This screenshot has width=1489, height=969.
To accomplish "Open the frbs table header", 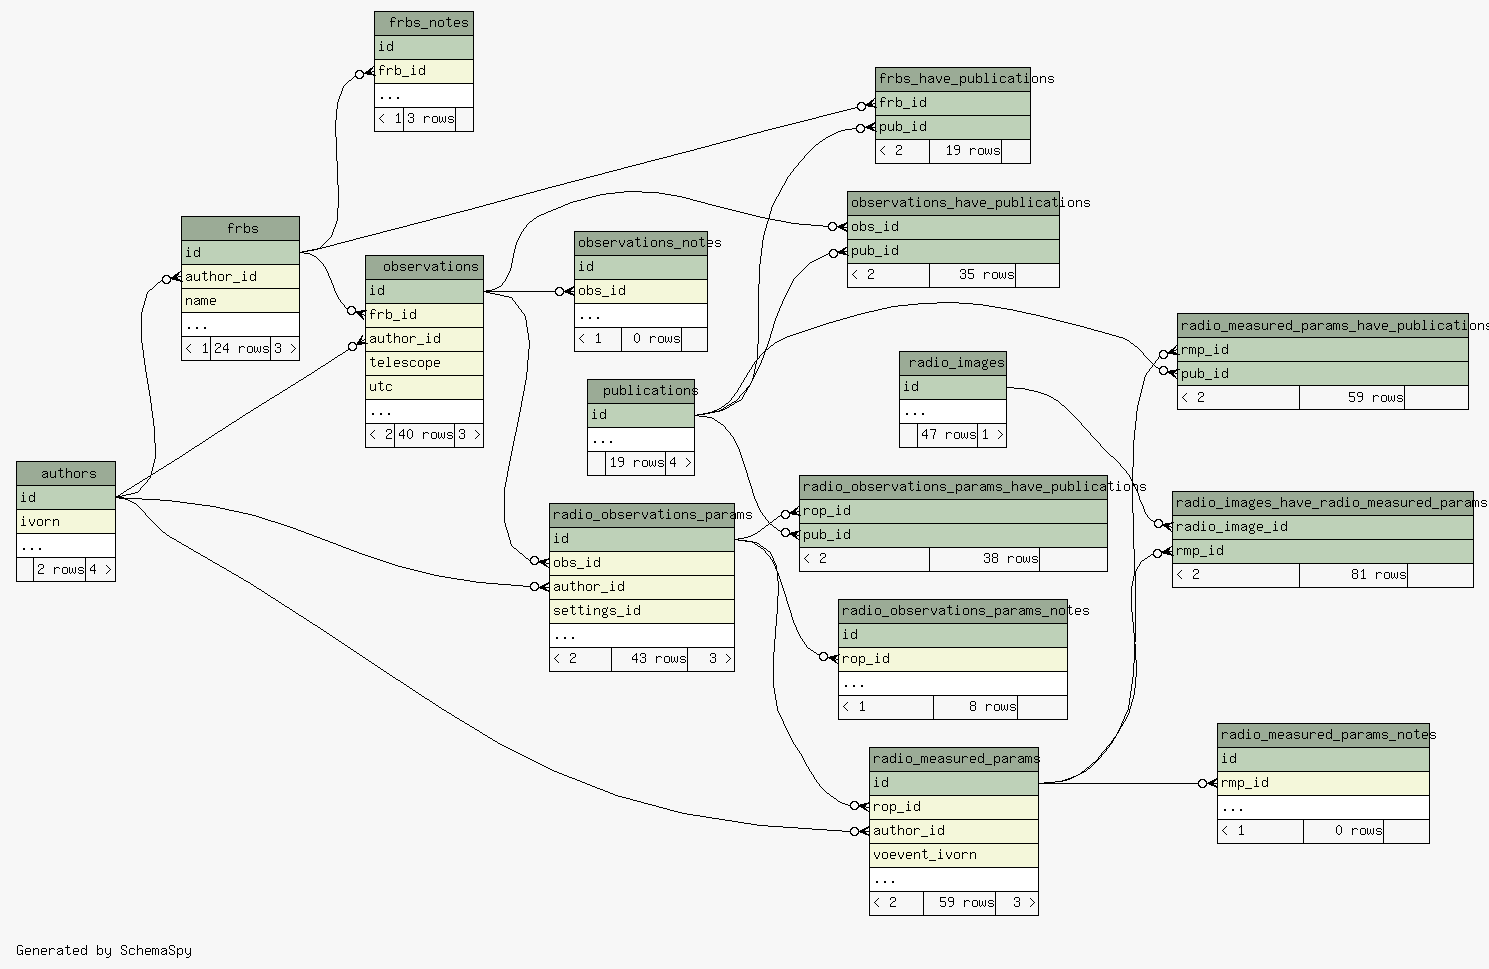I will click(x=240, y=229).
